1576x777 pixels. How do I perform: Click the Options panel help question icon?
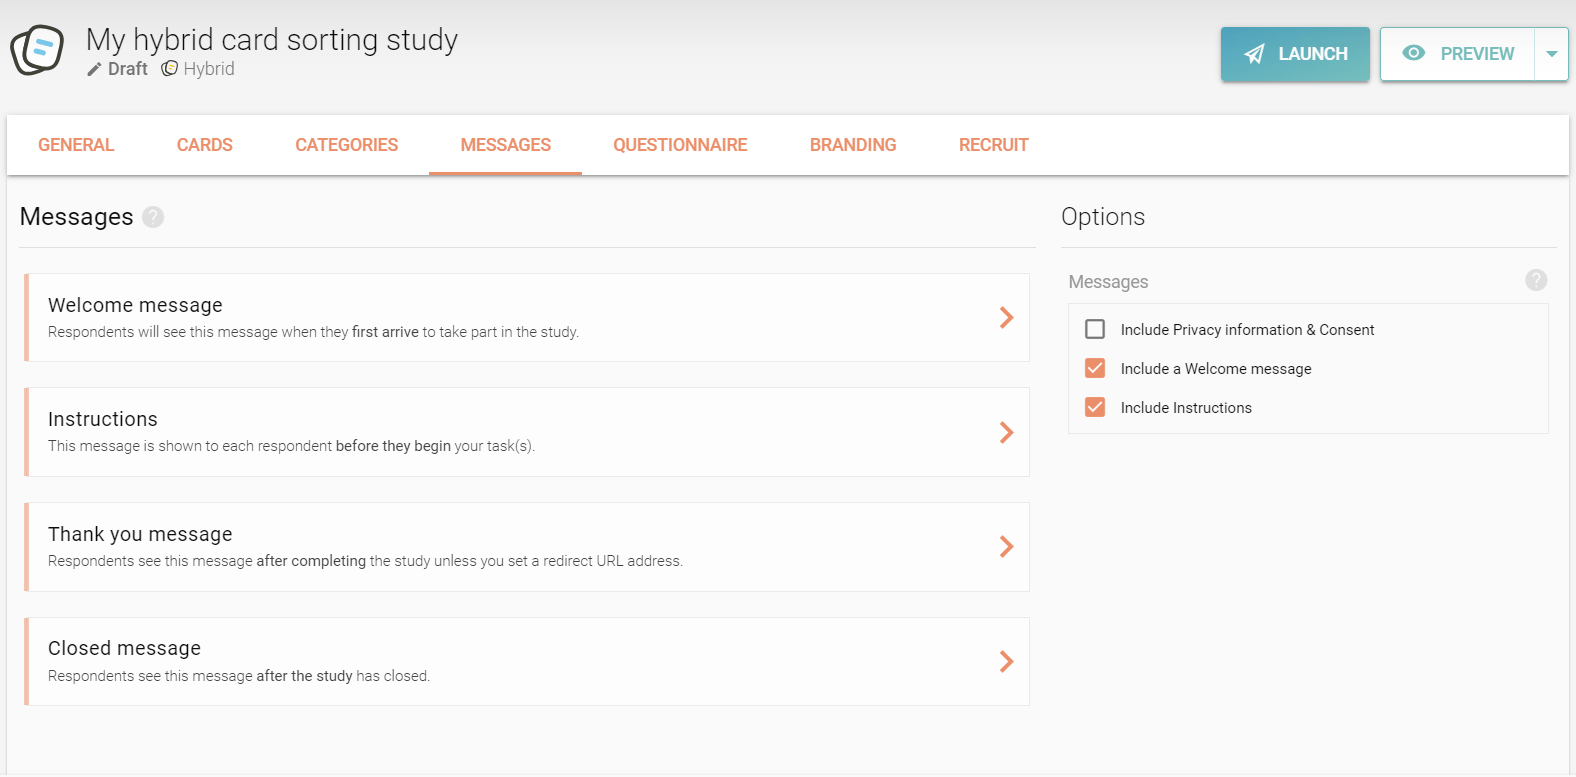click(x=1536, y=280)
